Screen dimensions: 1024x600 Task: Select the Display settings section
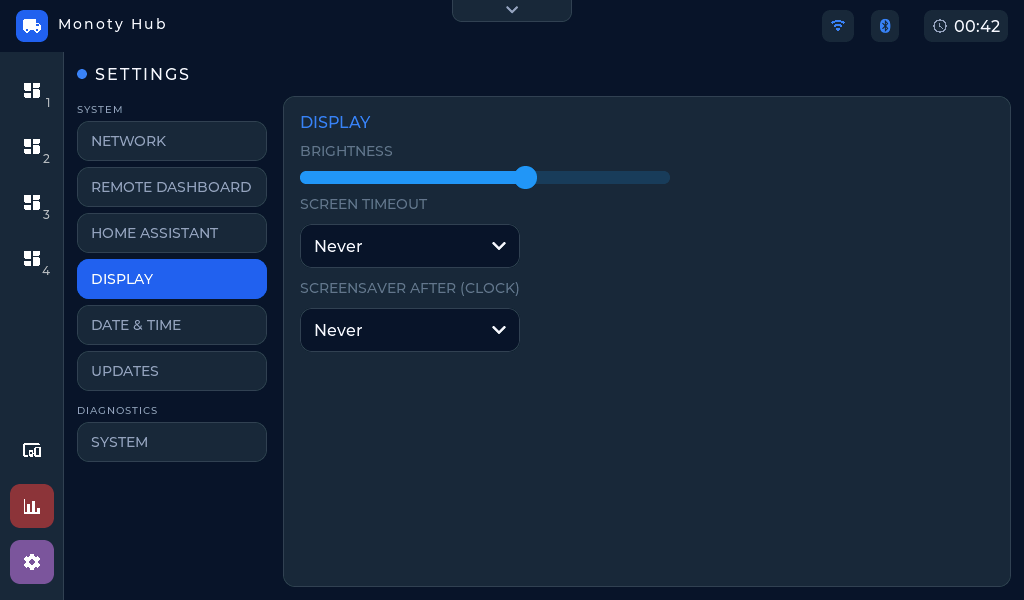pyautogui.click(x=172, y=279)
